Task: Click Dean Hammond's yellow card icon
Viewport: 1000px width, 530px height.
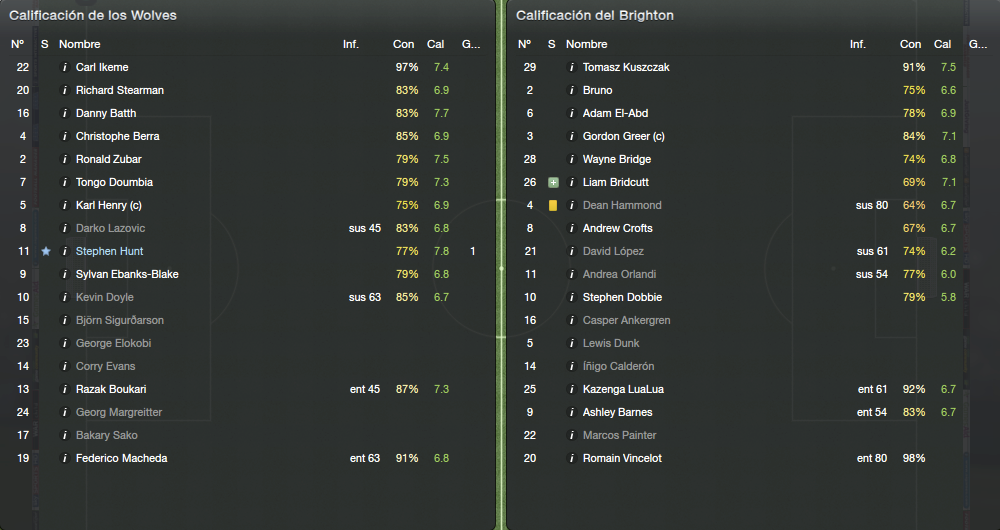Action: coord(552,205)
